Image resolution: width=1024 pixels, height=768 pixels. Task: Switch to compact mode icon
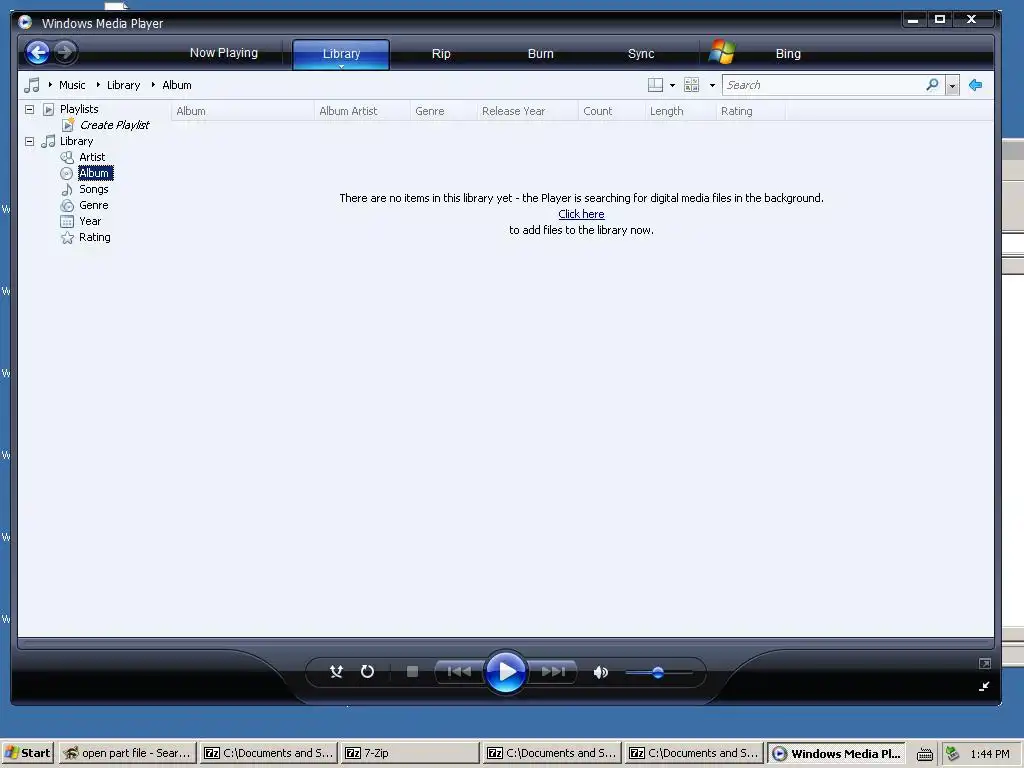click(x=984, y=686)
